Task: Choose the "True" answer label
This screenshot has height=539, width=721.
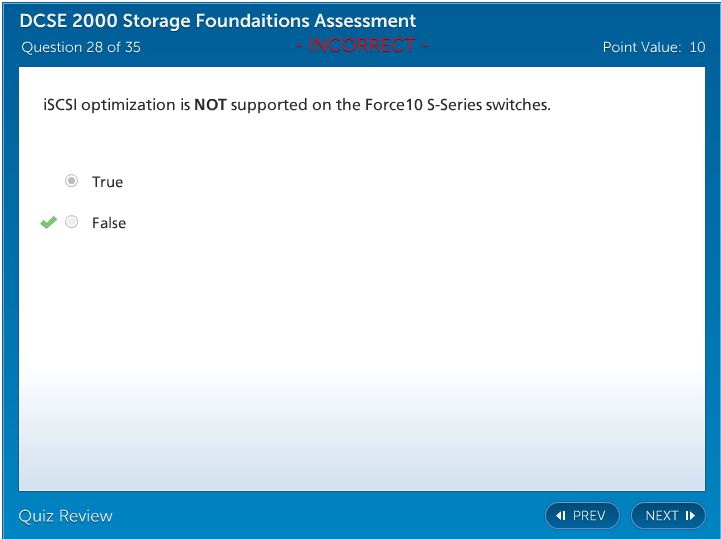Action: tap(107, 182)
